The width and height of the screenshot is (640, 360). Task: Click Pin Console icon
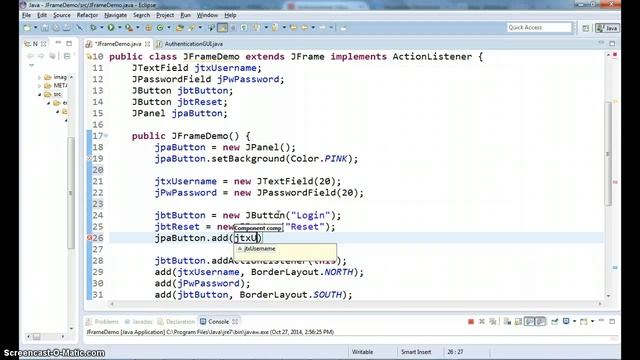(x=554, y=322)
